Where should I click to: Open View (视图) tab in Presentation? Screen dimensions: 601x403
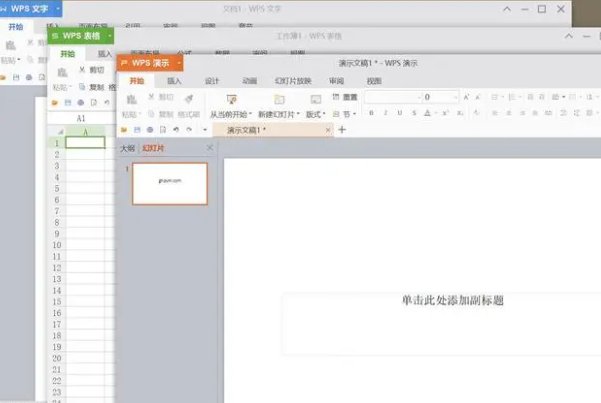point(374,81)
